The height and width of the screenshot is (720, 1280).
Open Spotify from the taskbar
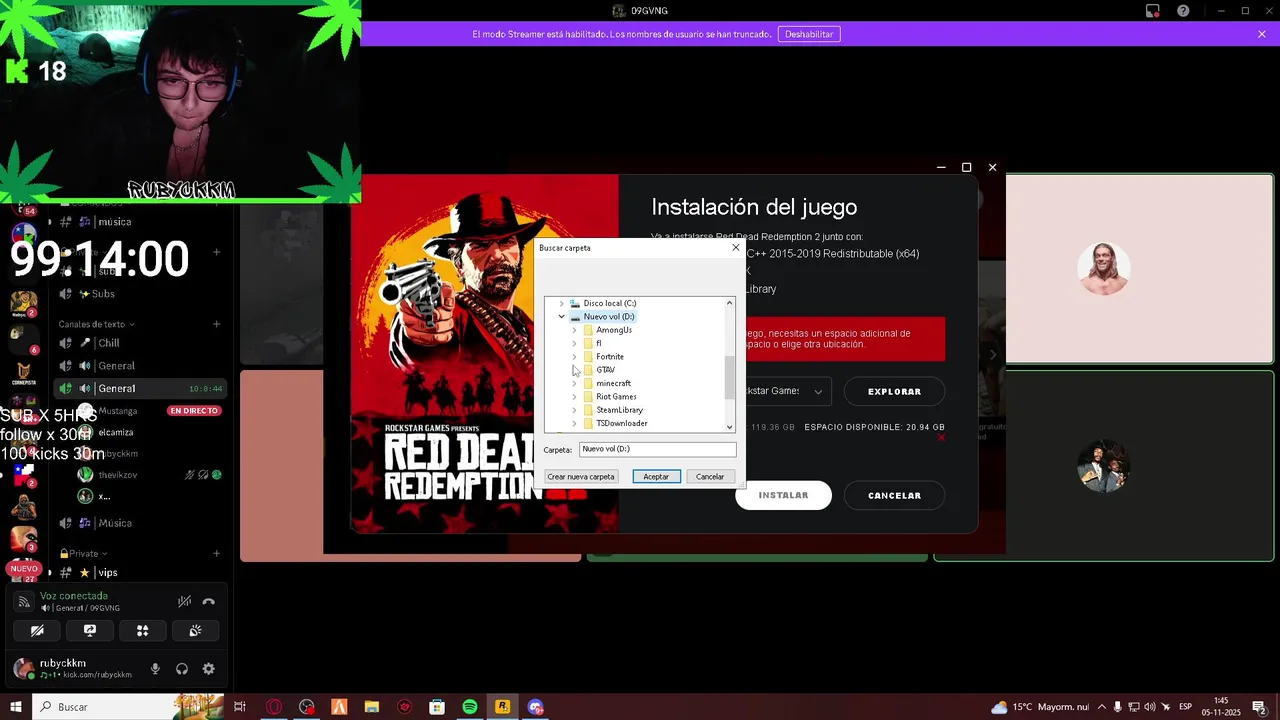(470, 707)
